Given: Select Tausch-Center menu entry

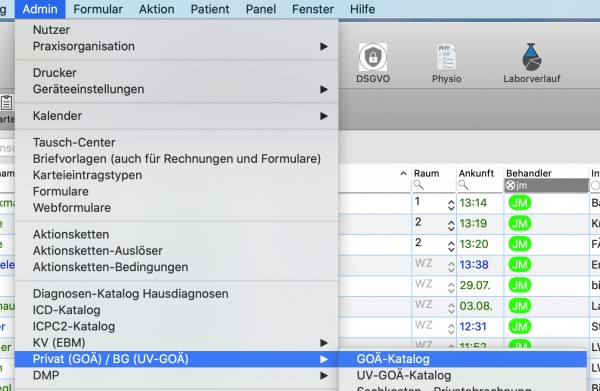Looking at the screenshot, I should tap(176, 142).
